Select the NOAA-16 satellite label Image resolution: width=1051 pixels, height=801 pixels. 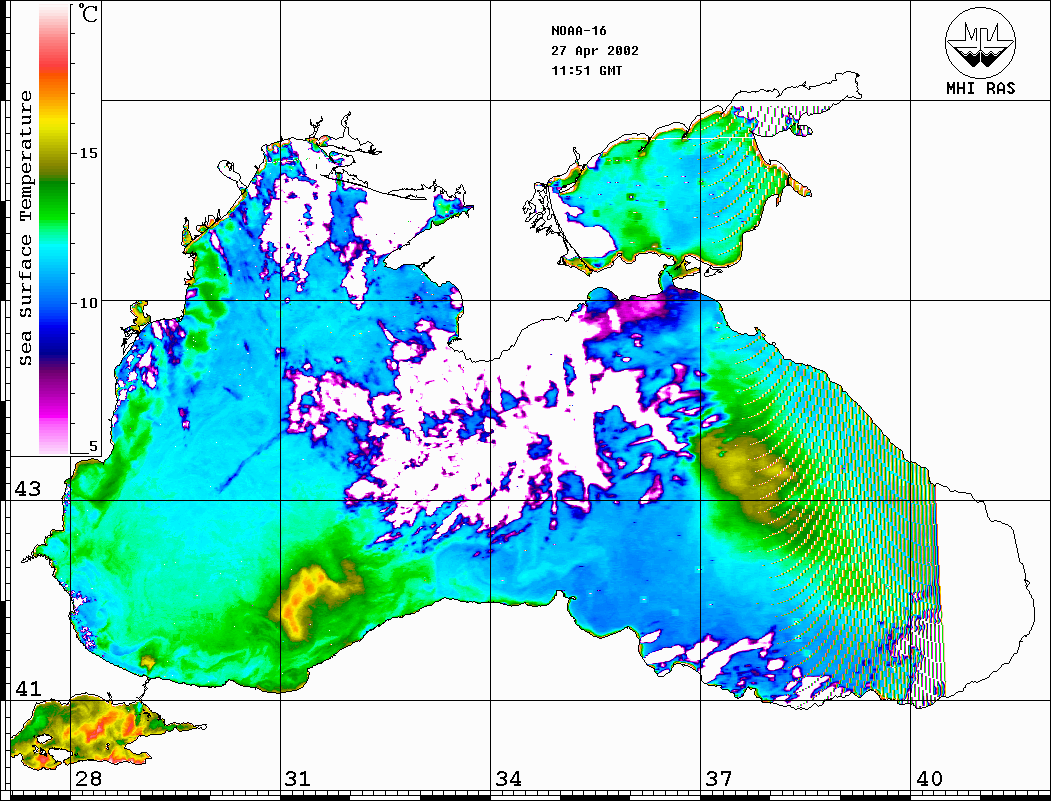[x=579, y=31]
